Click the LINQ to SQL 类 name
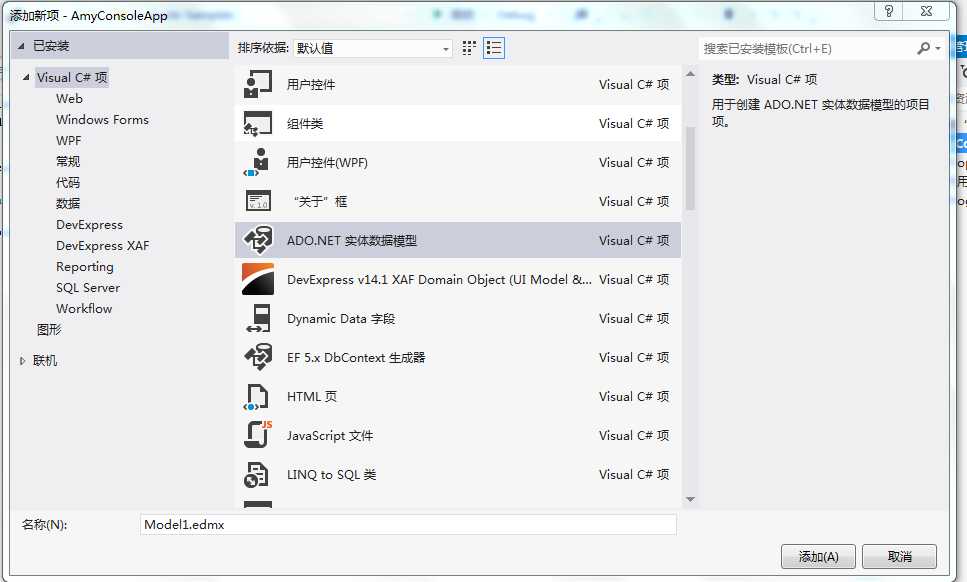Image resolution: width=967 pixels, height=582 pixels. pos(331,475)
